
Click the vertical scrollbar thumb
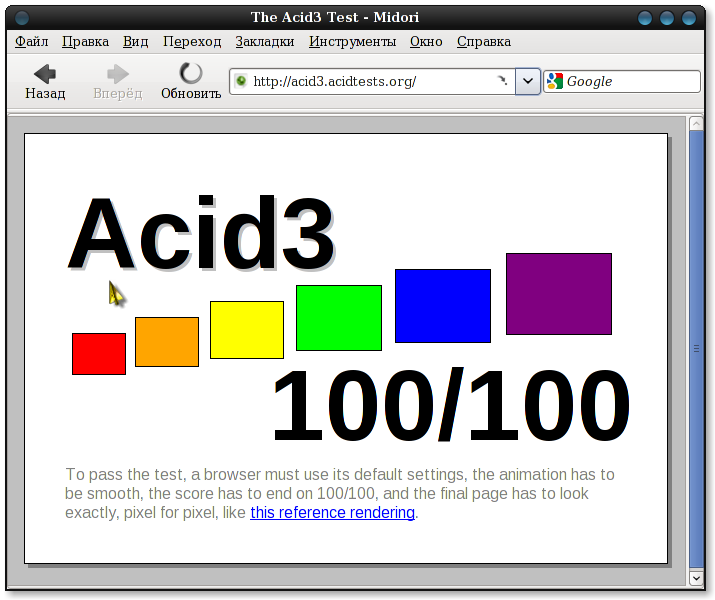(x=696, y=349)
